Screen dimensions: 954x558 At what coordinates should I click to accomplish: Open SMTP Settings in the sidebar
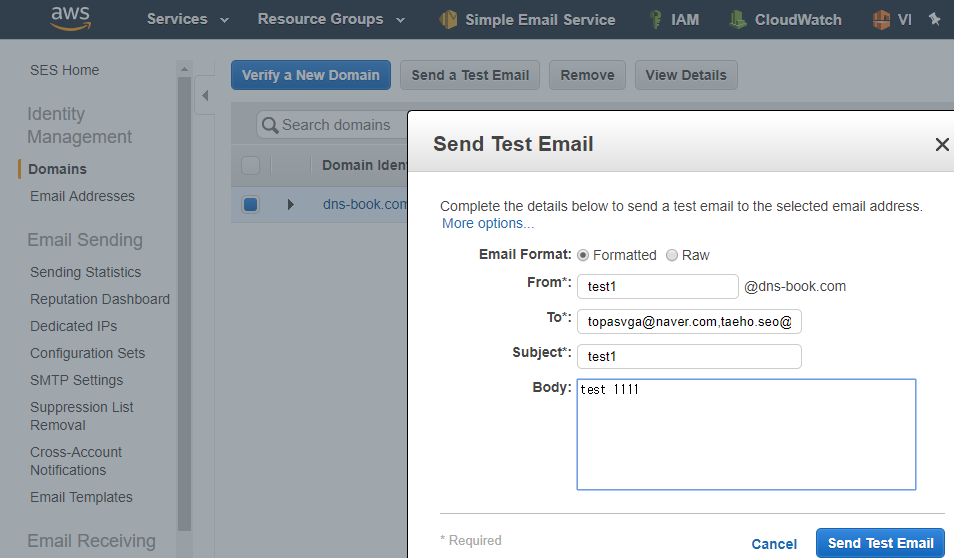pyautogui.click(x=77, y=380)
